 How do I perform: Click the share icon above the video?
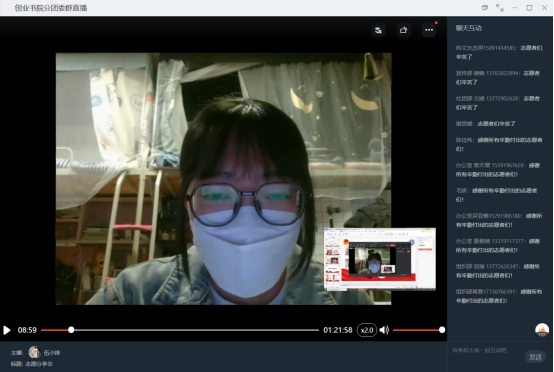403,30
